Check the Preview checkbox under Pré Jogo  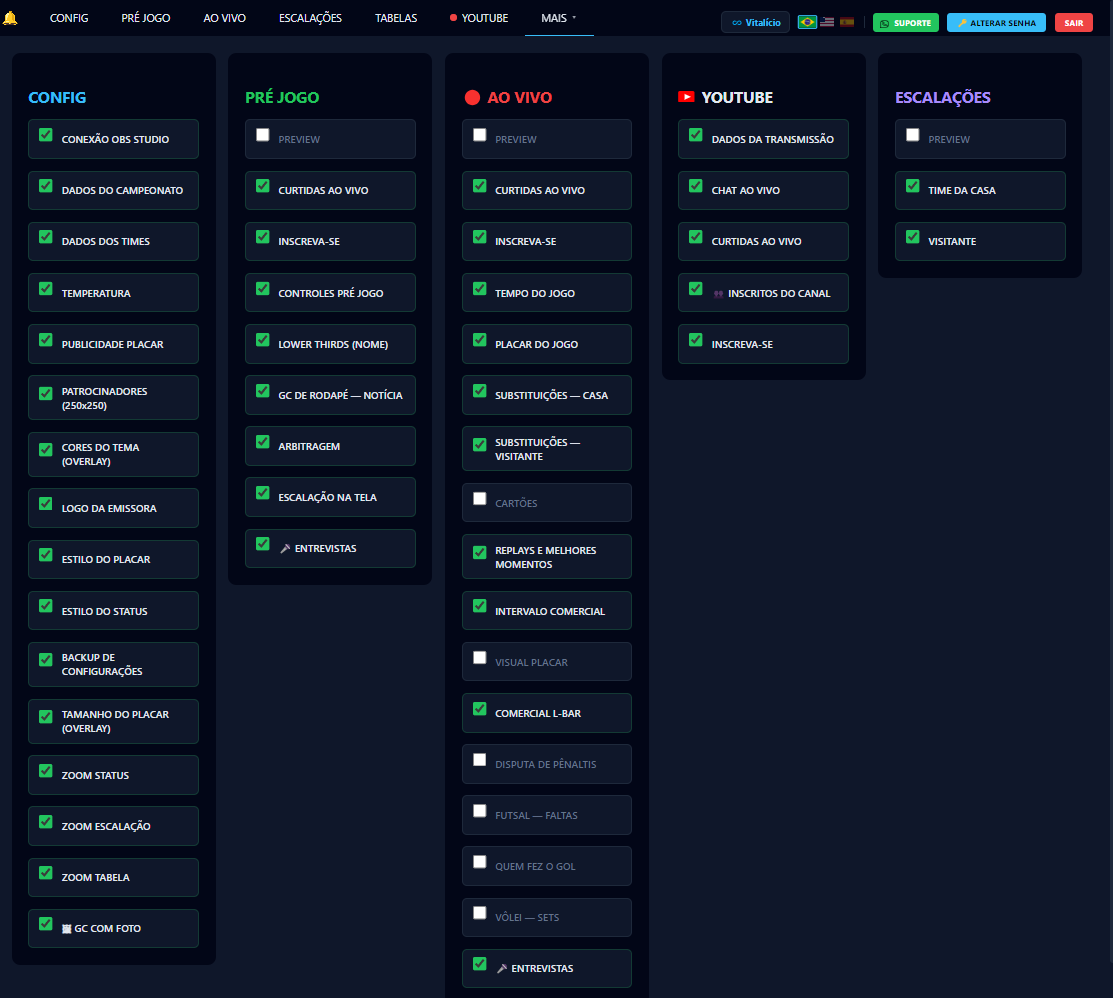click(263, 135)
